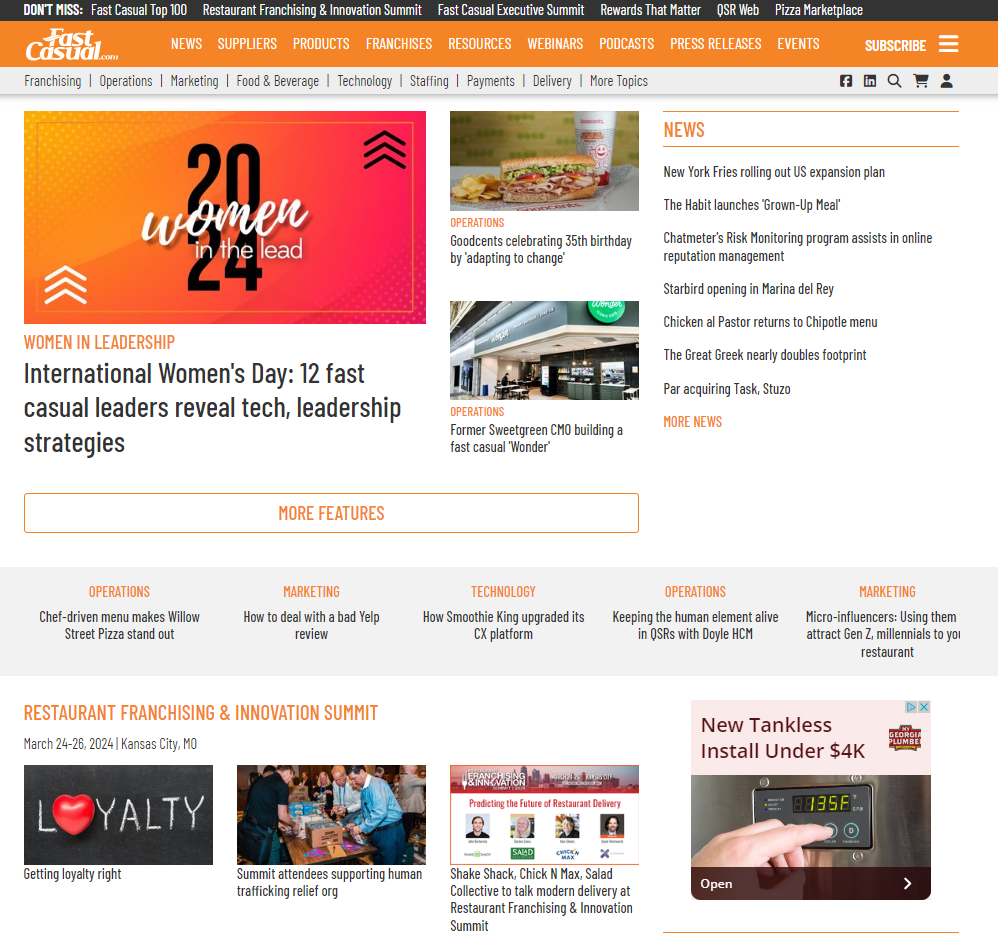Select the Franchising topic
This screenshot has width=998, height=938.
click(x=53, y=81)
